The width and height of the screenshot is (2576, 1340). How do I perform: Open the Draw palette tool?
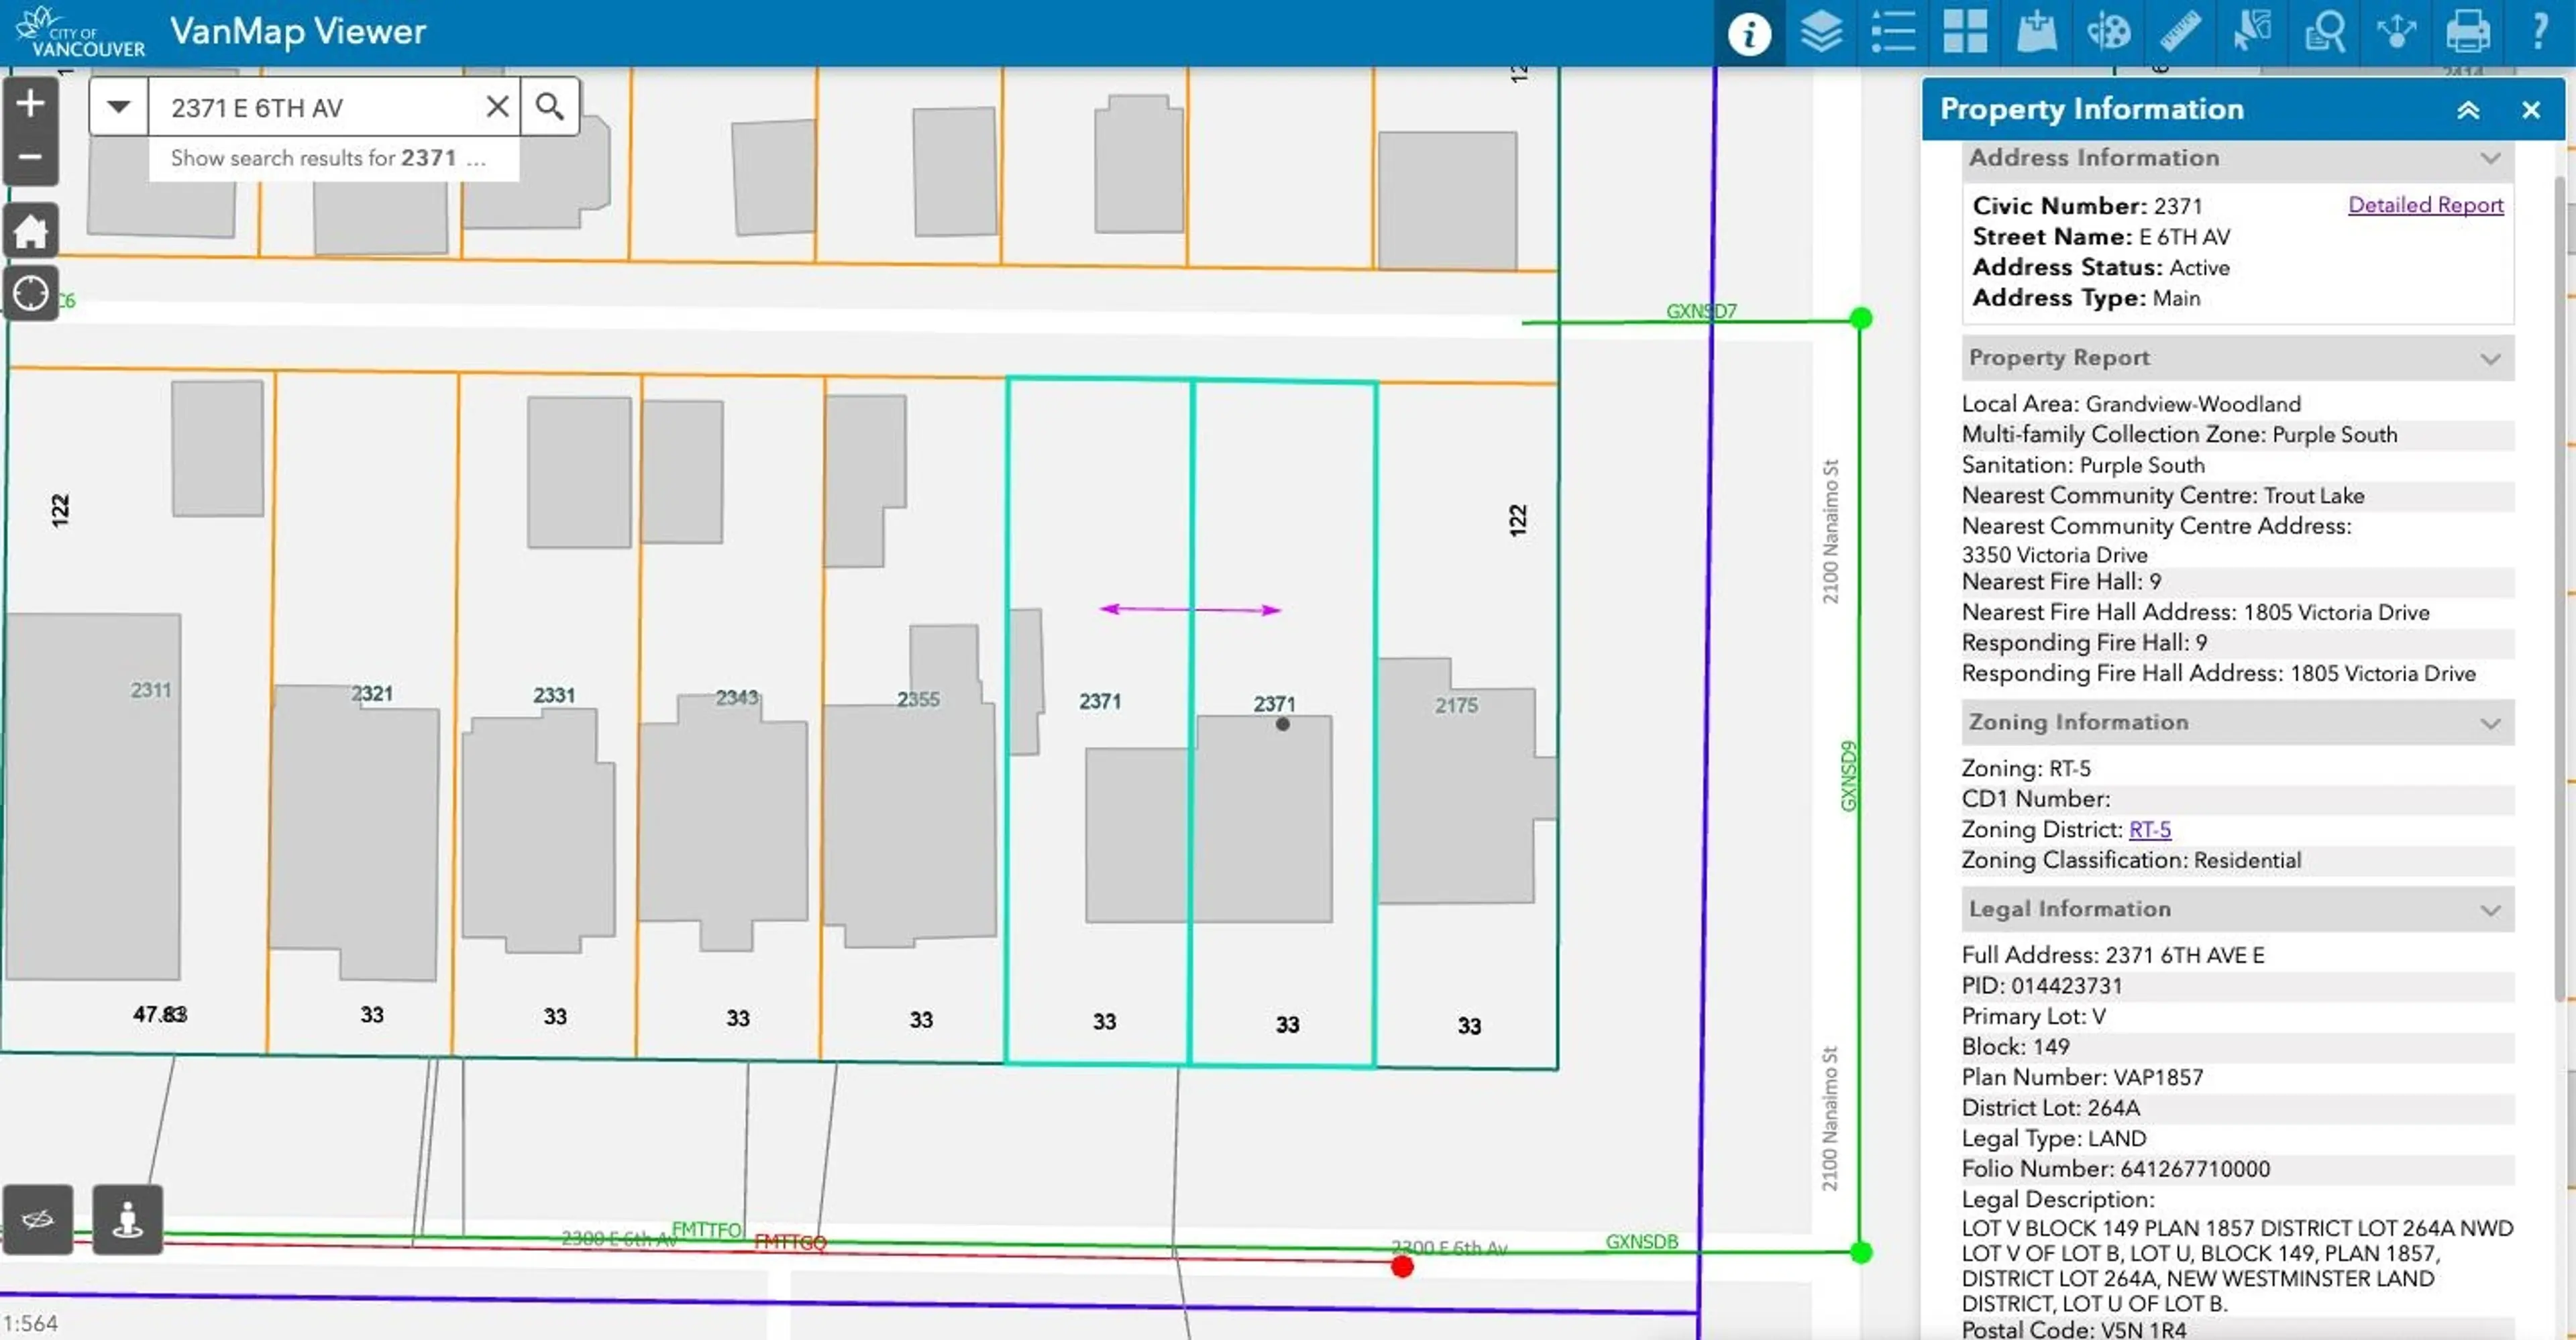[x=2108, y=32]
